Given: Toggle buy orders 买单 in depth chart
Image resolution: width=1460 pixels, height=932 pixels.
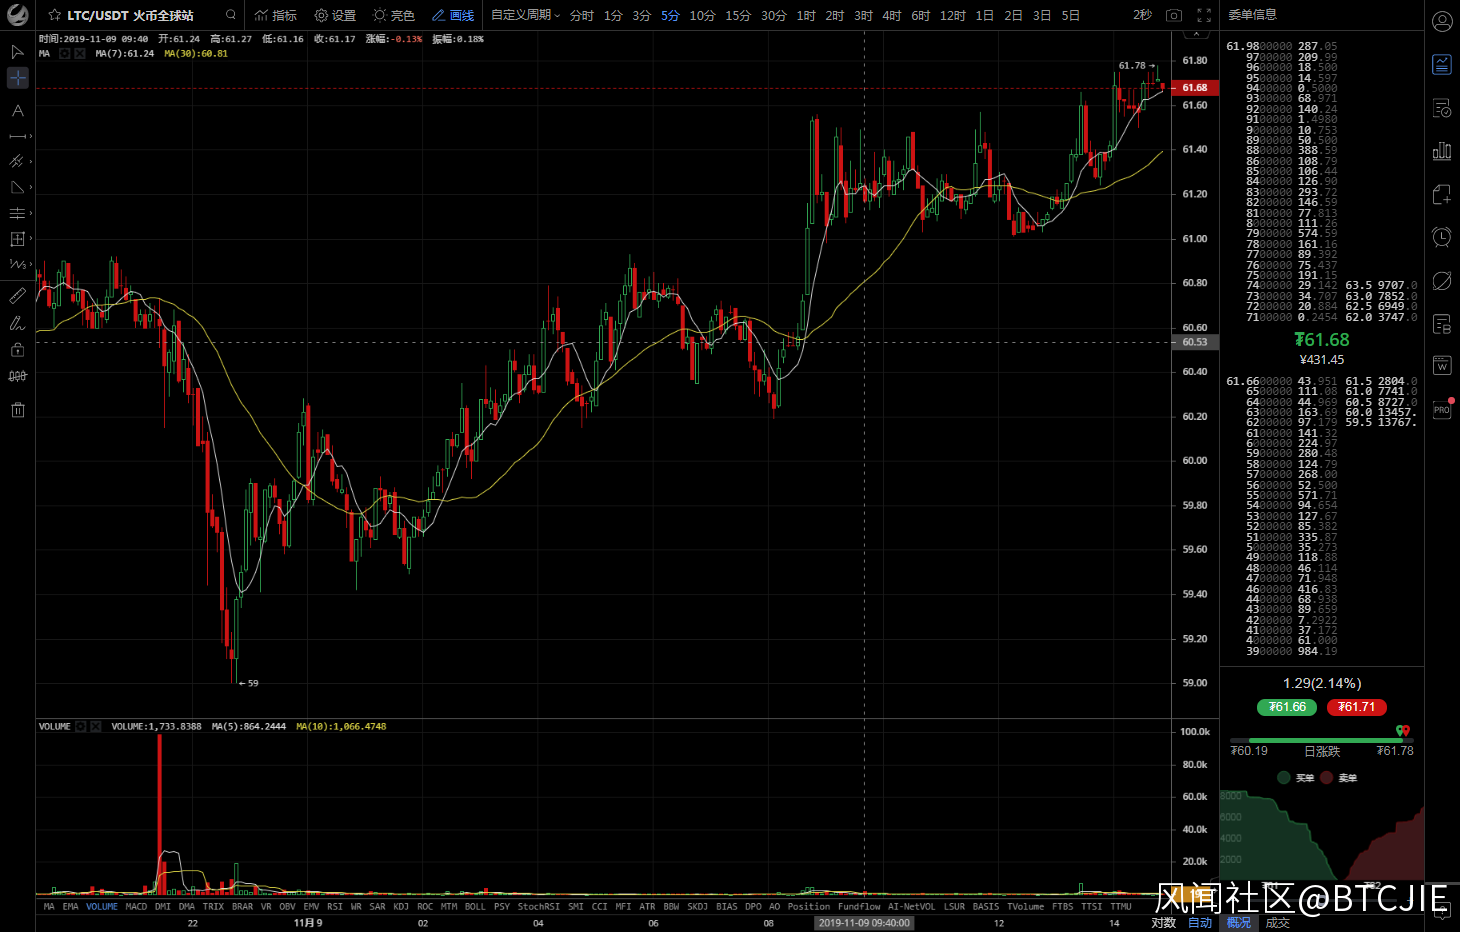Looking at the screenshot, I should tap(1297, 778).
